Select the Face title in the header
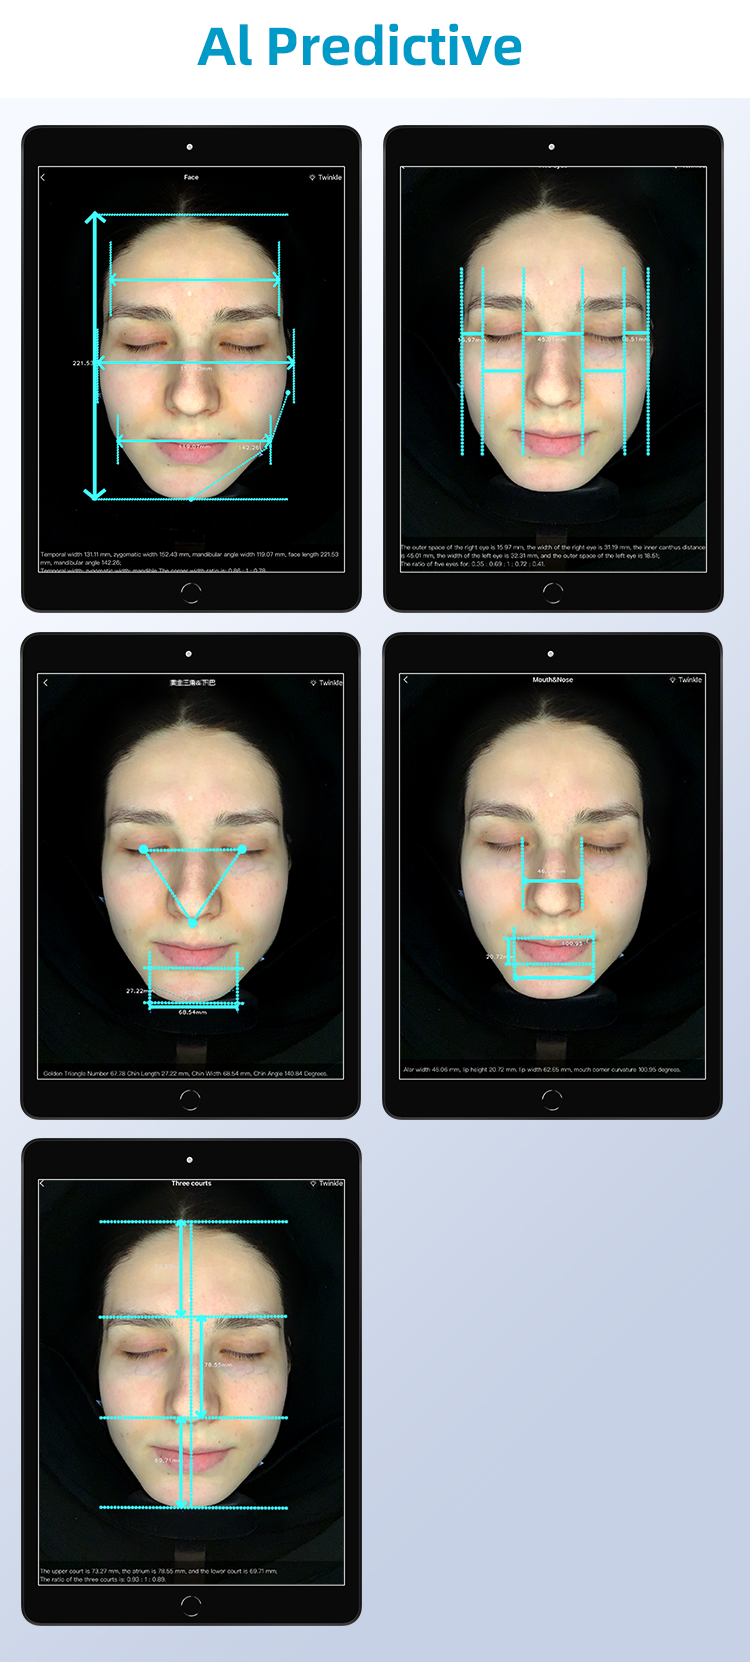This screenshot has height=1666, width=750. click(x=191, y=177)
